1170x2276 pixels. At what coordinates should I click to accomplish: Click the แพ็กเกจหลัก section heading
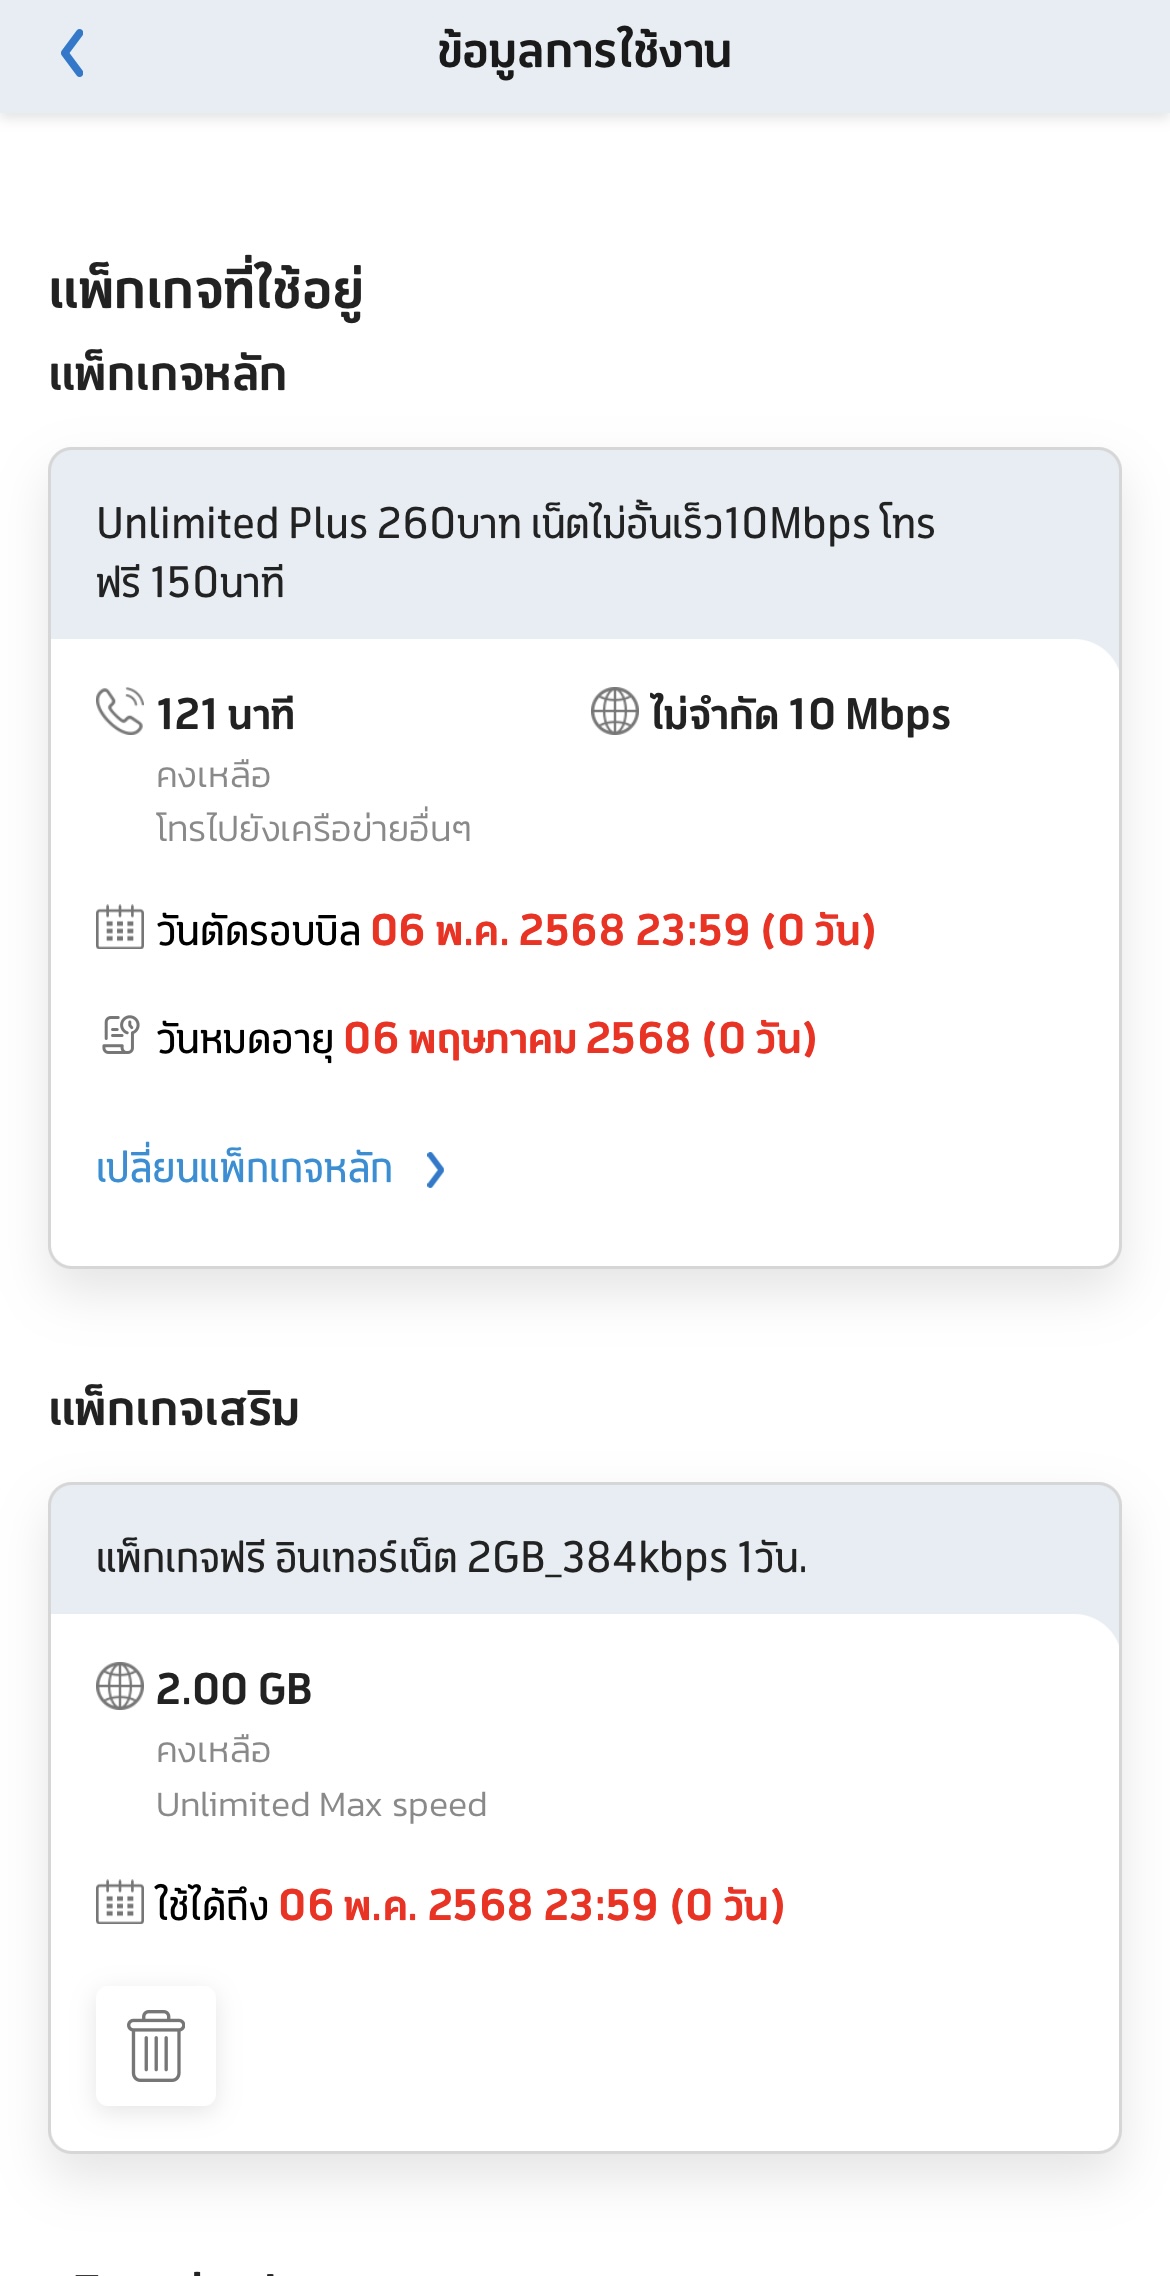click(x=168, y=374)
